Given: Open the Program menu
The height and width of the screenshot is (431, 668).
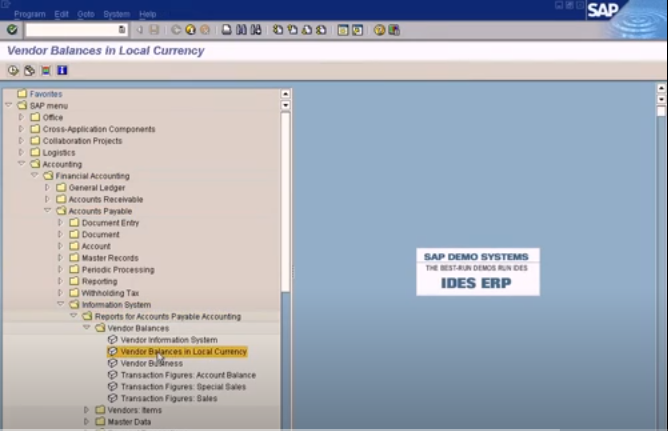Looking at the screenshot, I should click(x=30, y=14).
